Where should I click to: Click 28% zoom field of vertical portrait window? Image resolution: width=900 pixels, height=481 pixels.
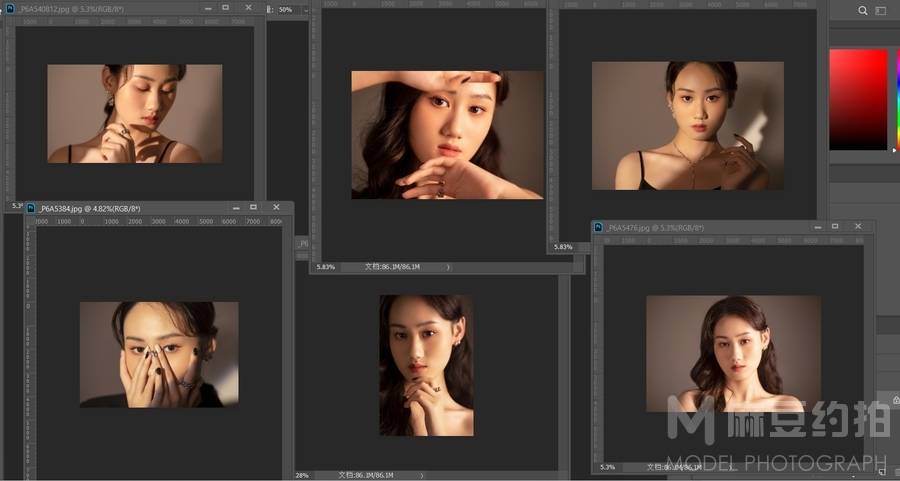[302, 475]
